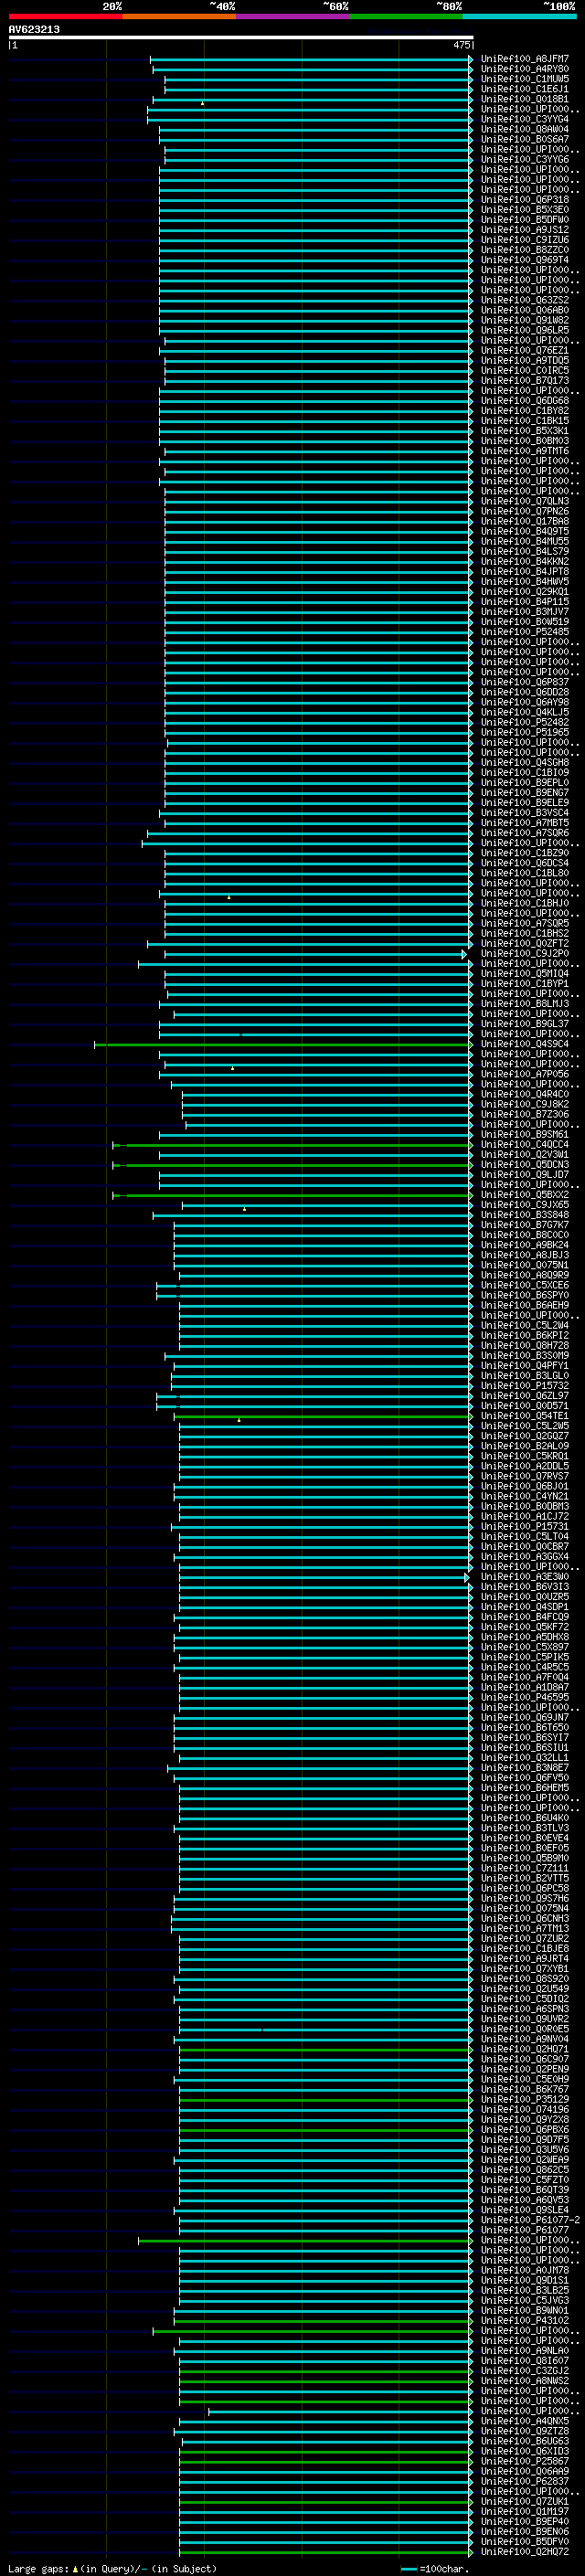Viewport: 585px width, 2576px height.
Task: Select the UniRef100_A7SQR5 label
Action: pyautogui.click(x=525, y=923)
